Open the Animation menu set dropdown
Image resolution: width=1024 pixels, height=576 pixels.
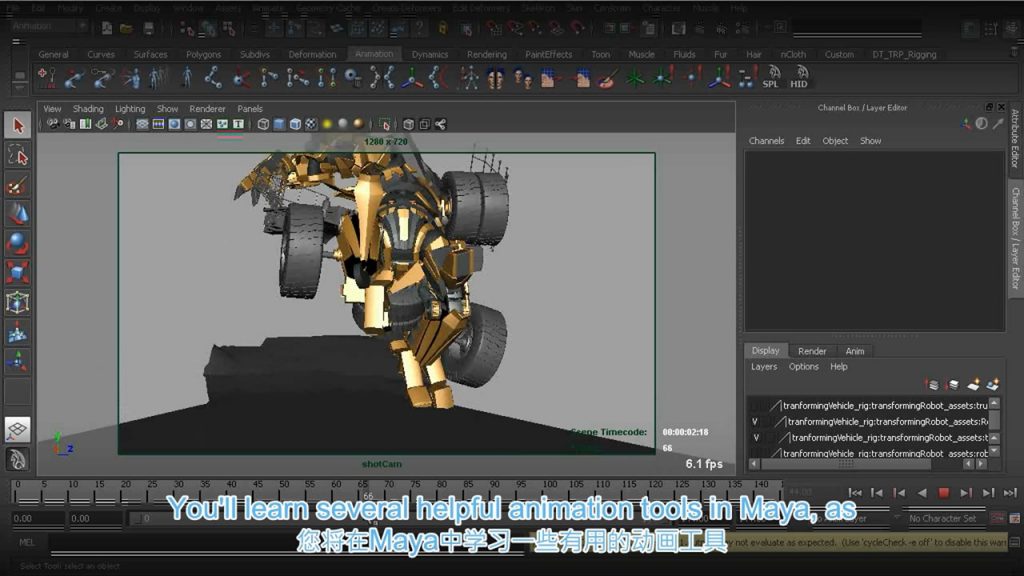click(50, 26)
